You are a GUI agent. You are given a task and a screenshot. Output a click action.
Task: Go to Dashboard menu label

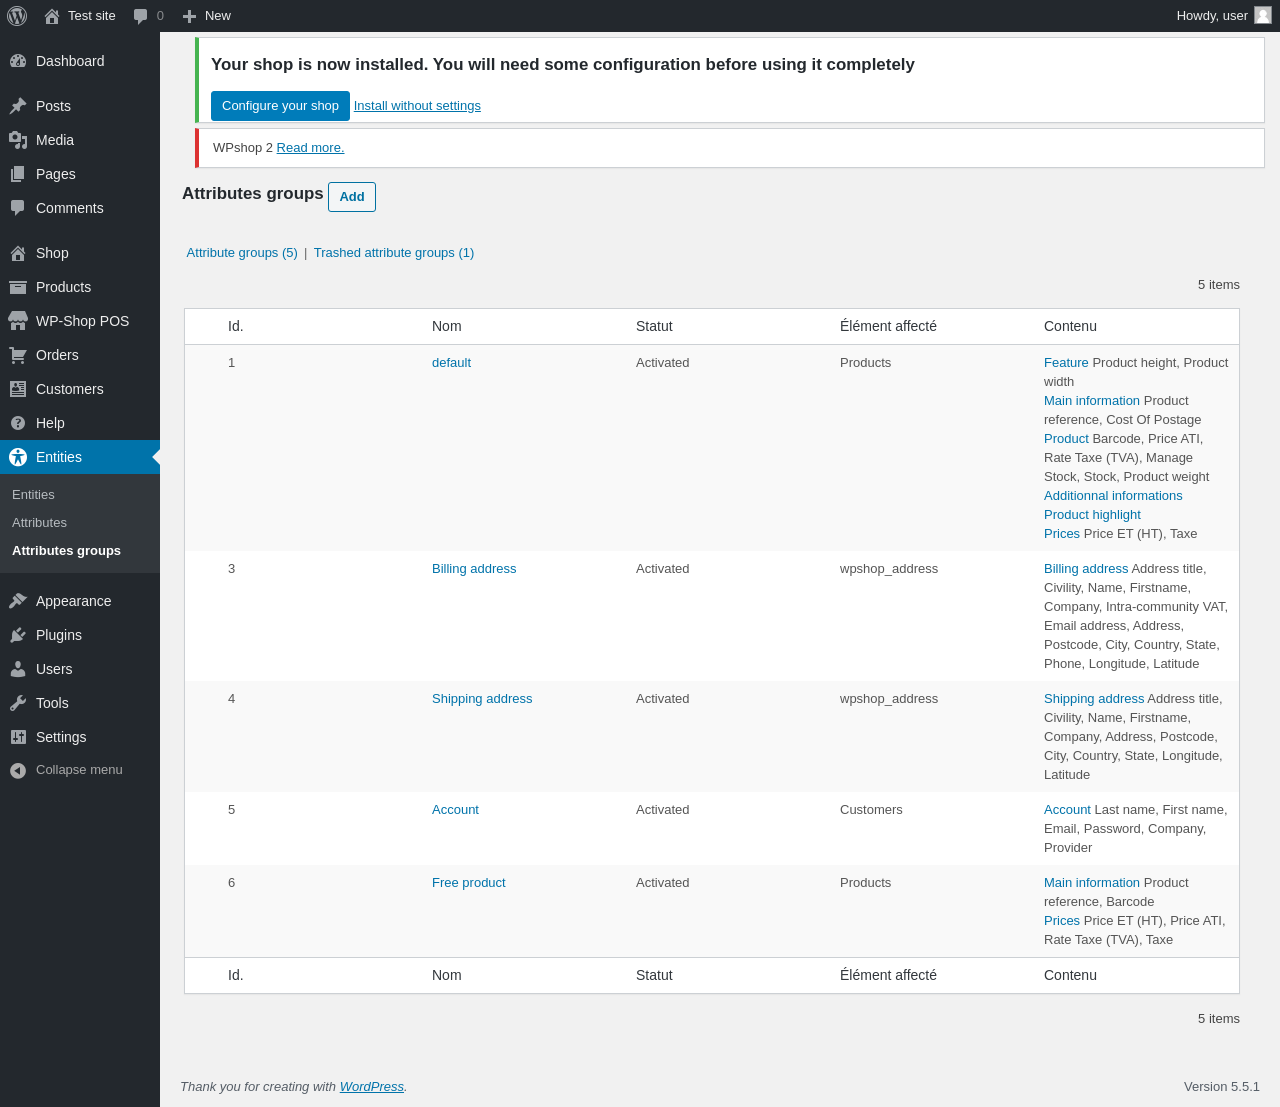(70, 61)
